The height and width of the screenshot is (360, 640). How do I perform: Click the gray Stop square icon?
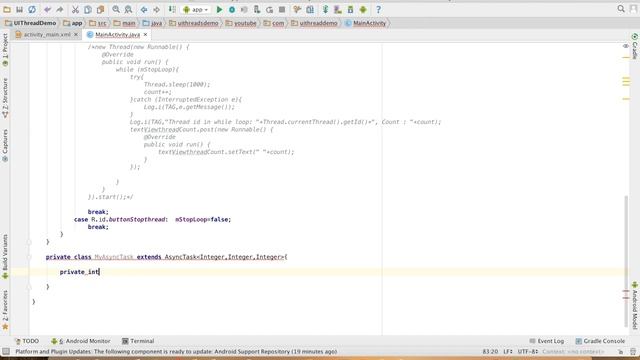point(282,9)
